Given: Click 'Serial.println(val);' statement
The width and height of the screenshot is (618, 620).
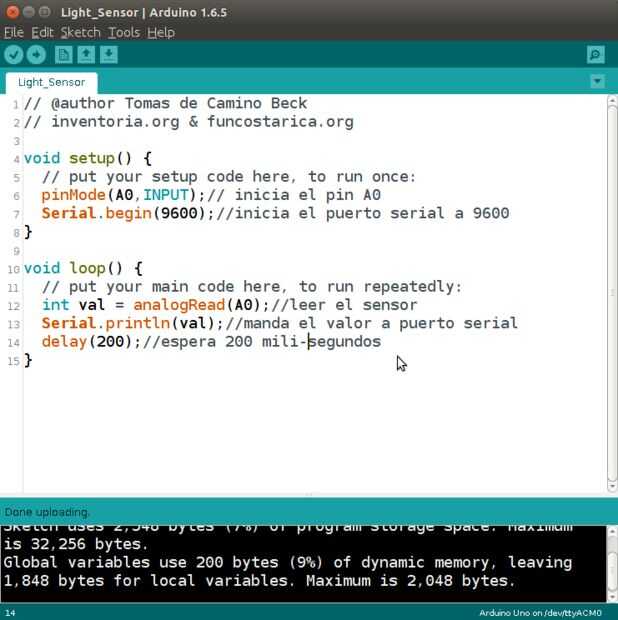Looking at the screenshot, I should point(133,323).
